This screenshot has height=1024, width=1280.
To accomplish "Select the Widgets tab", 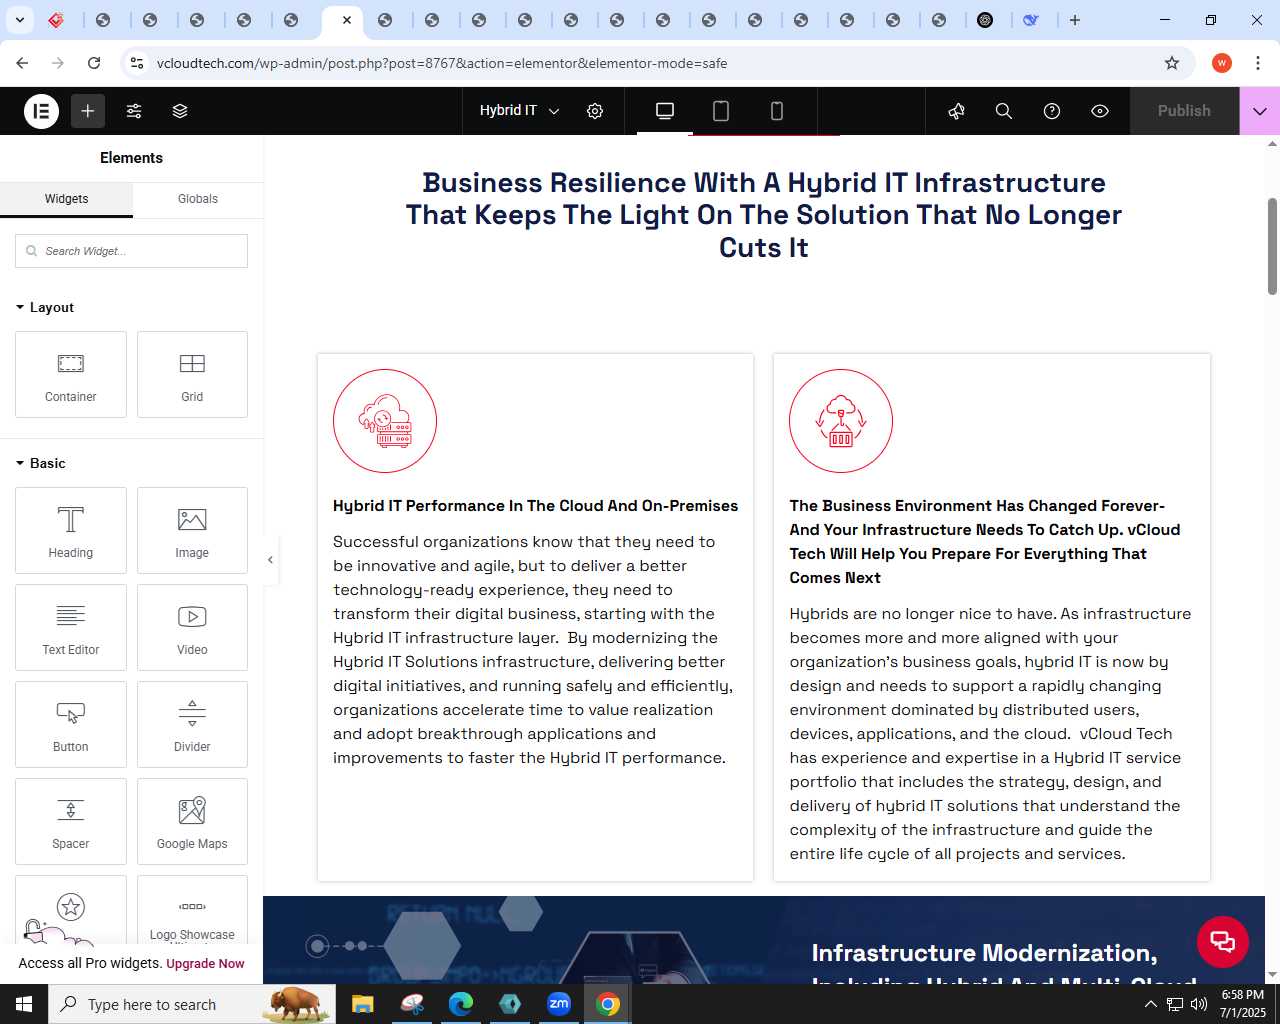I will [x=67, y=199].
